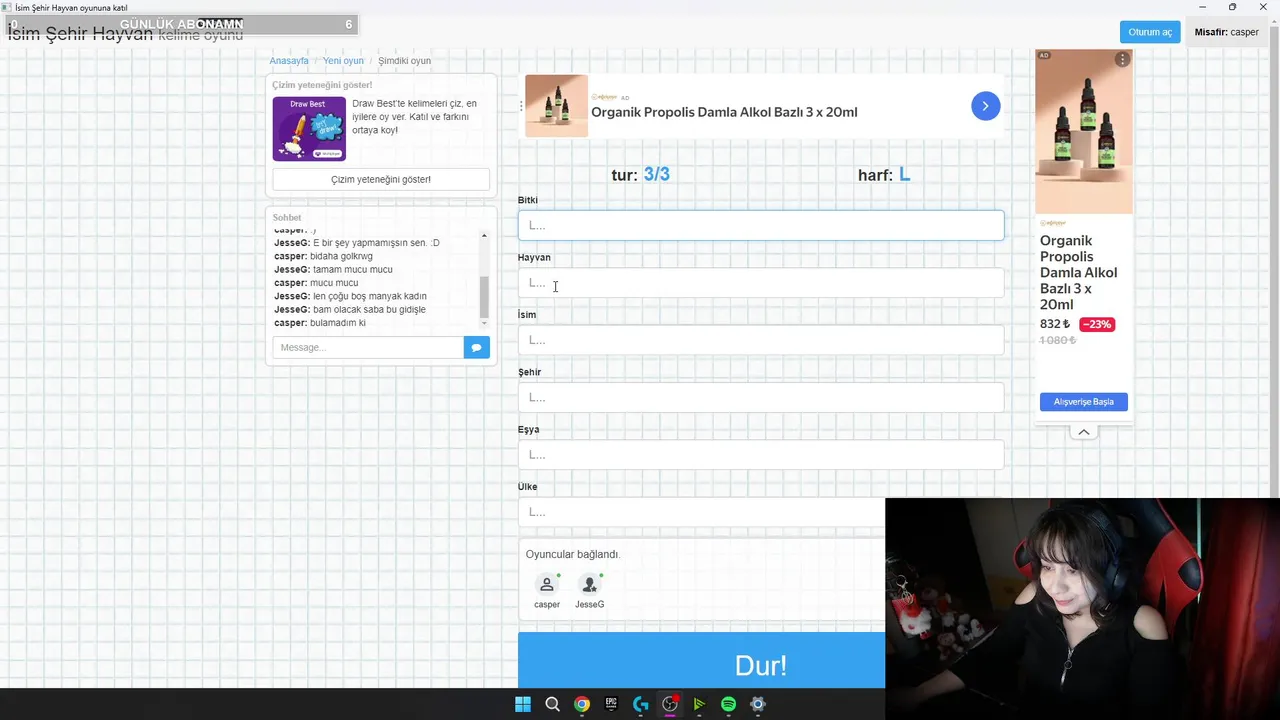Image resolution: width=1280 pixels, height=720 pixels.
Task: Click Çizim yeteneğini göster! button
Action: pos(381,180)
